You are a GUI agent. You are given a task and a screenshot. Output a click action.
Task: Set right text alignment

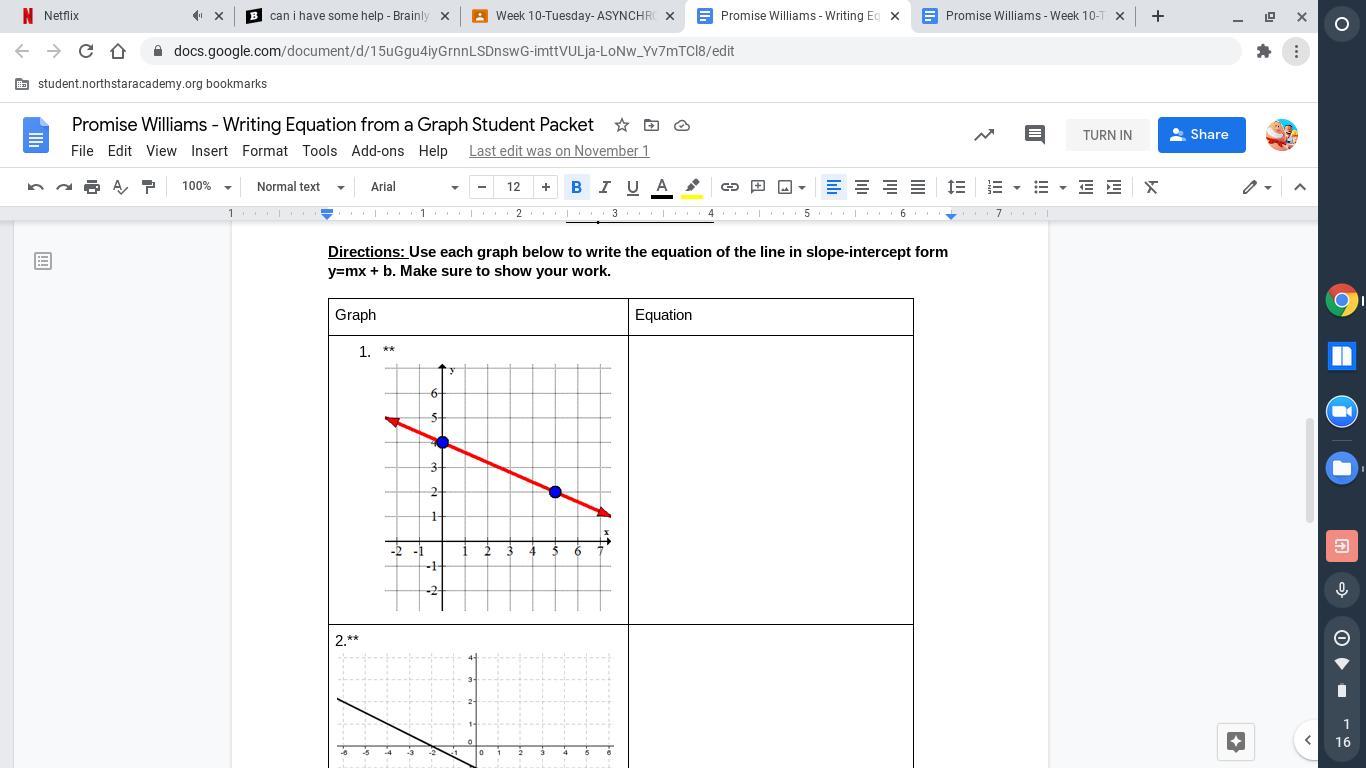point(889,187)
